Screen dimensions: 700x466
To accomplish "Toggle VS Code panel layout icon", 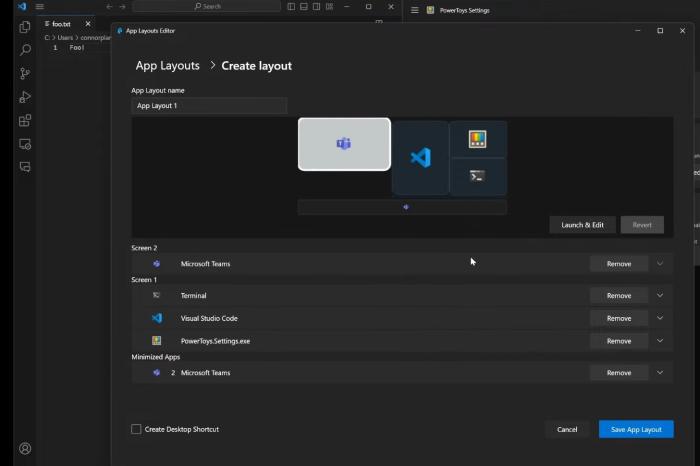I will [x=304, y=6].
